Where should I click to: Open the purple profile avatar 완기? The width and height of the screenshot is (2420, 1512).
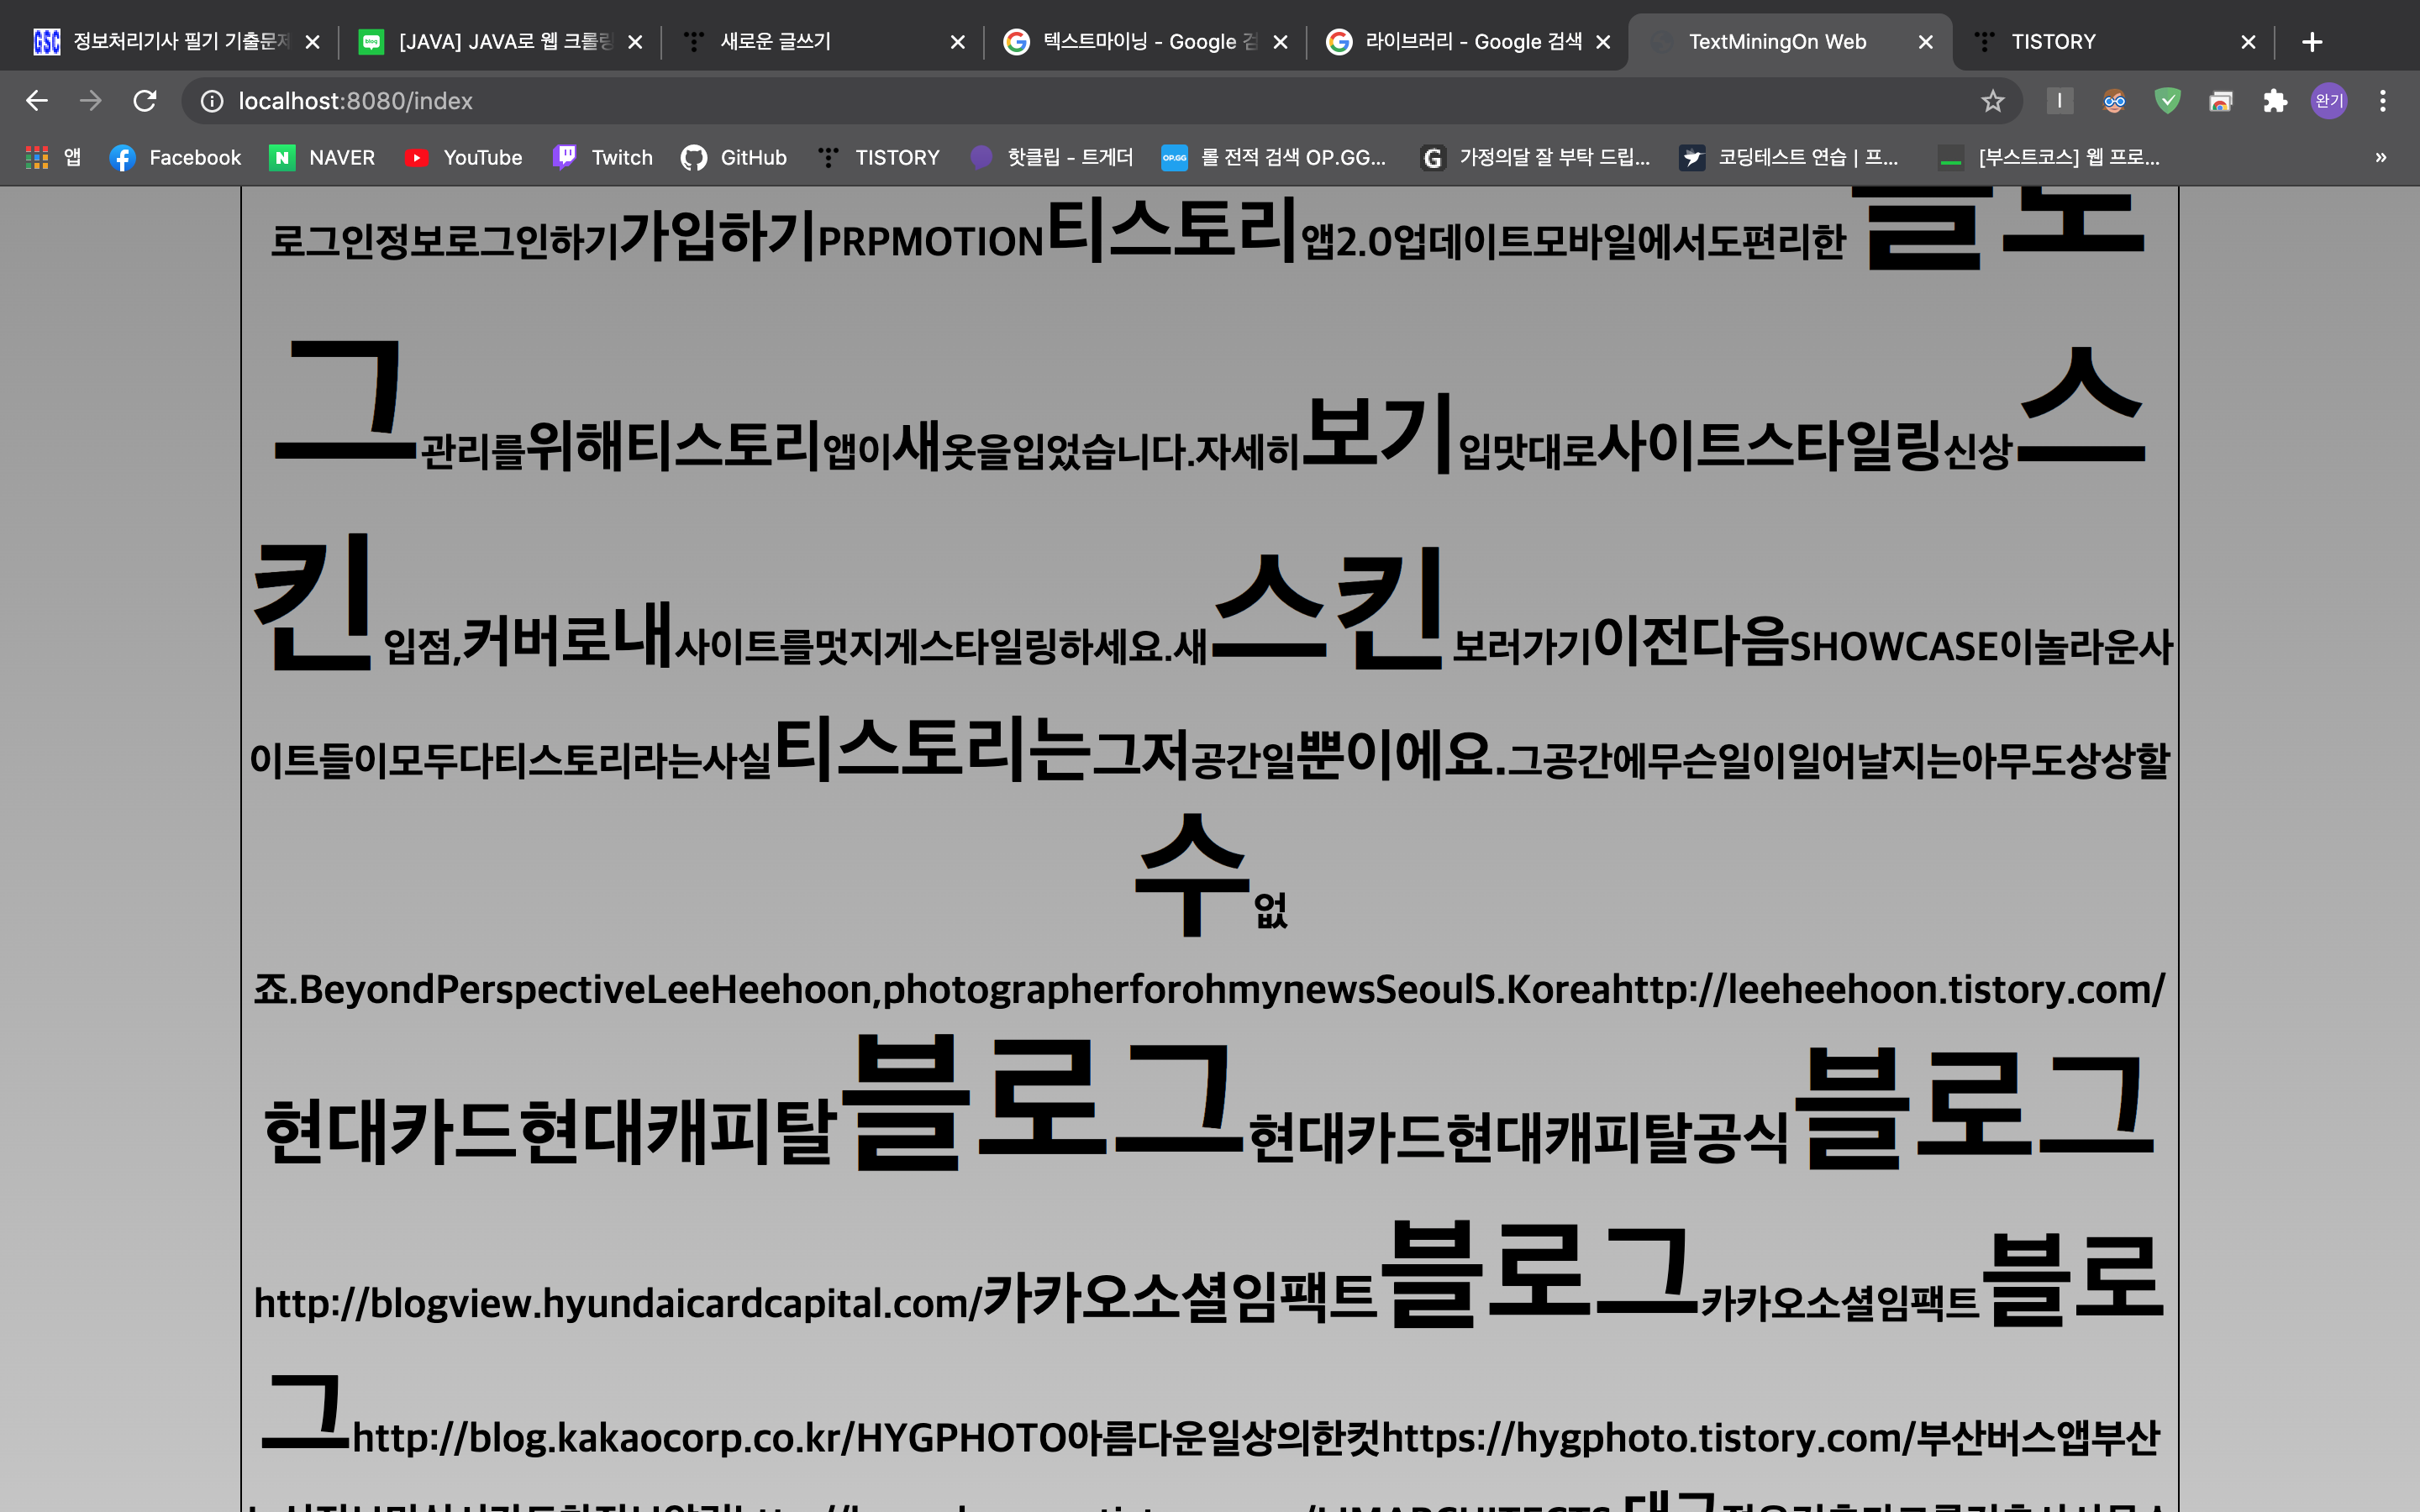pyautogui.click(x=2329, y=101)
